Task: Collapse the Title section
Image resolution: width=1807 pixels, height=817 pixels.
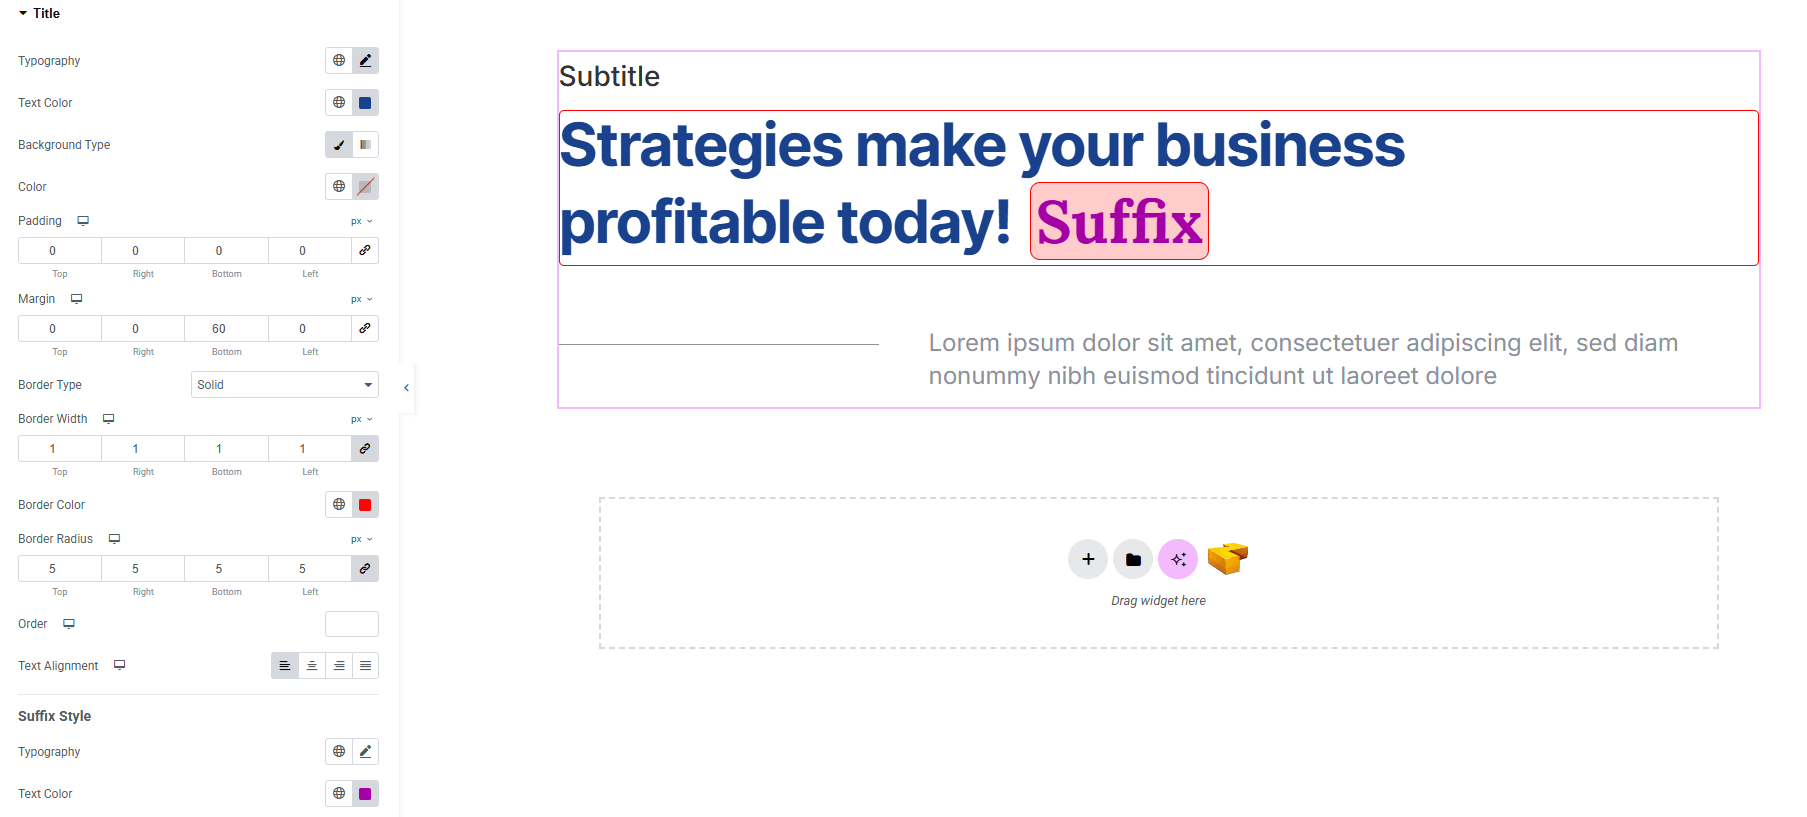Action: (23, 13)
